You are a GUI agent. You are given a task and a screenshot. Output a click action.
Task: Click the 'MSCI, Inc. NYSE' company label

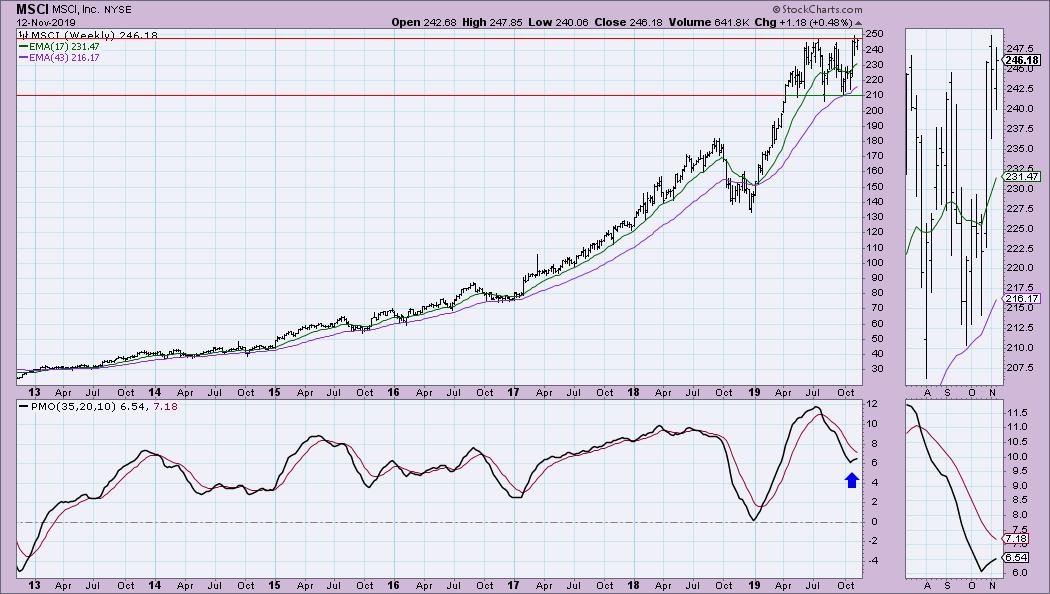(x=91, y=10)
